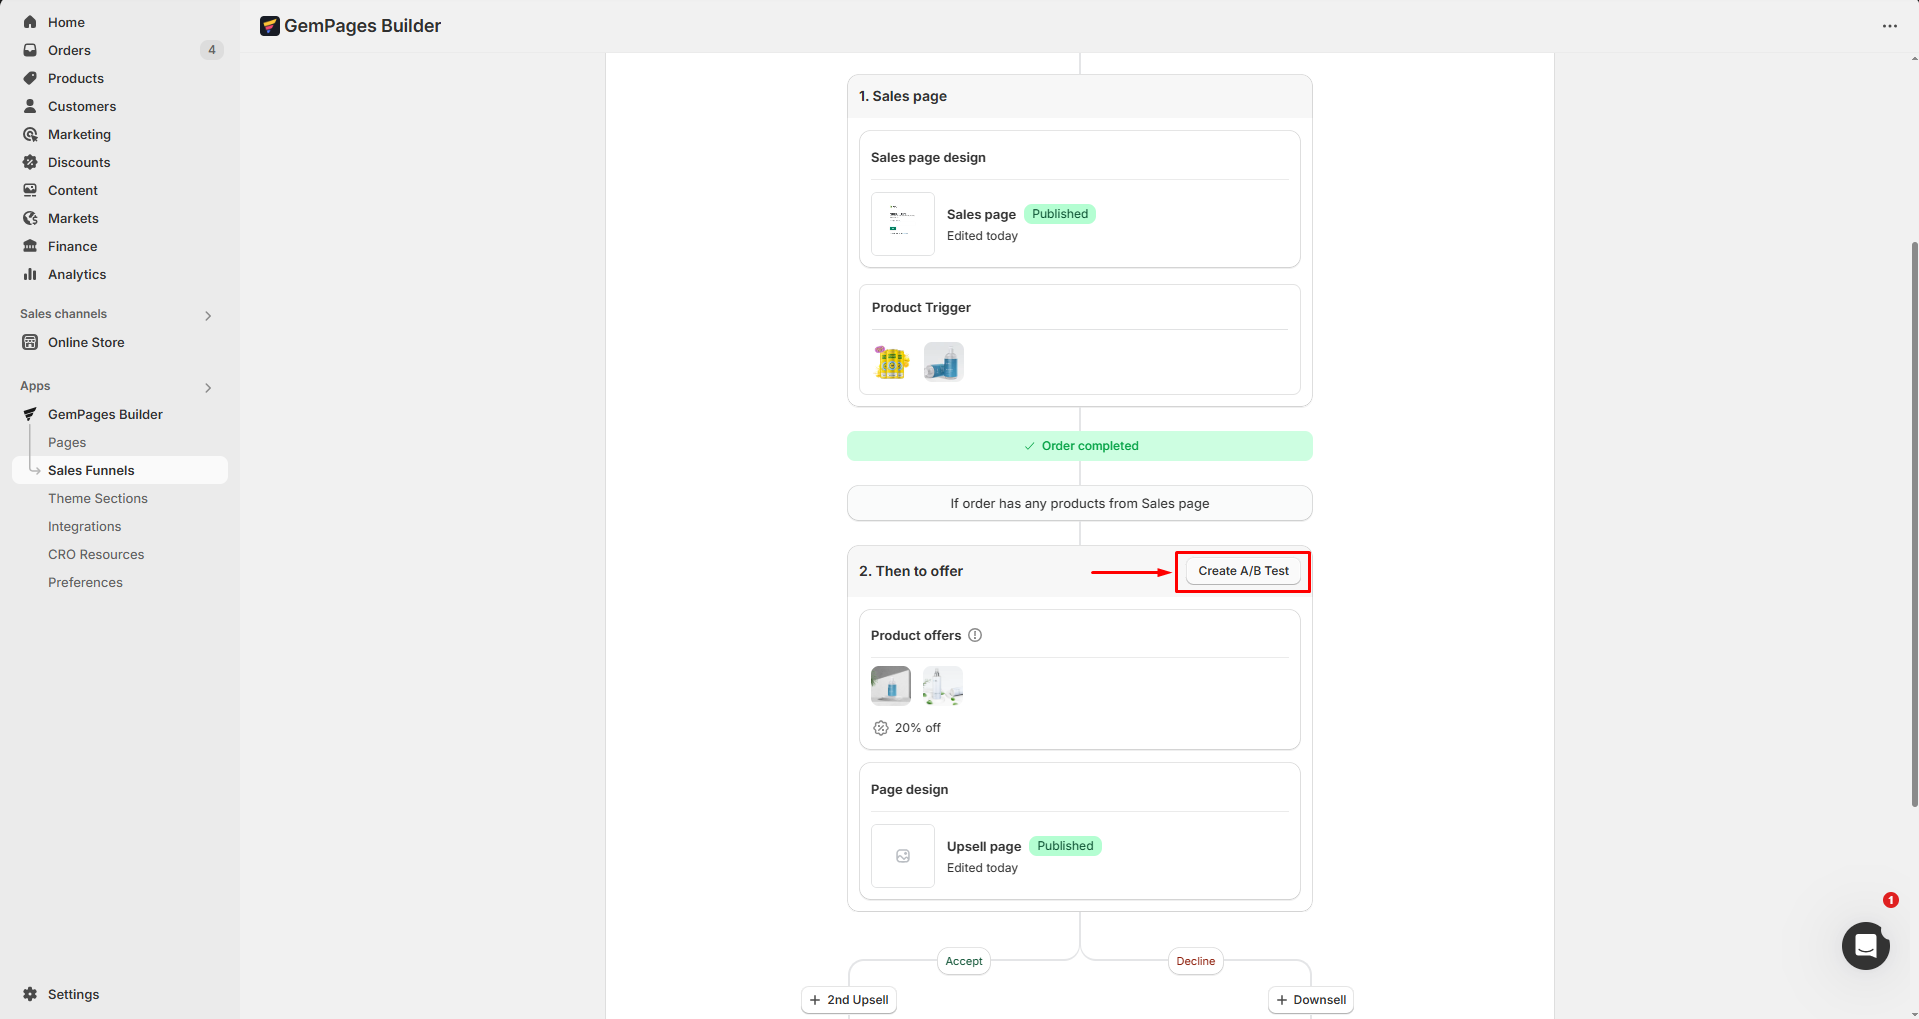Open the Analytics bar chart icon
Viewport: 1919px width, 1019px height.
coord(30,274)
